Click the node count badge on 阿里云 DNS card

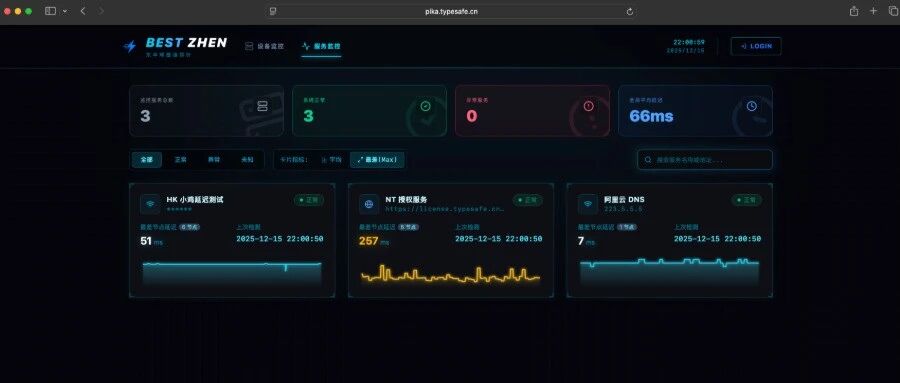click(x=627, y=227)
